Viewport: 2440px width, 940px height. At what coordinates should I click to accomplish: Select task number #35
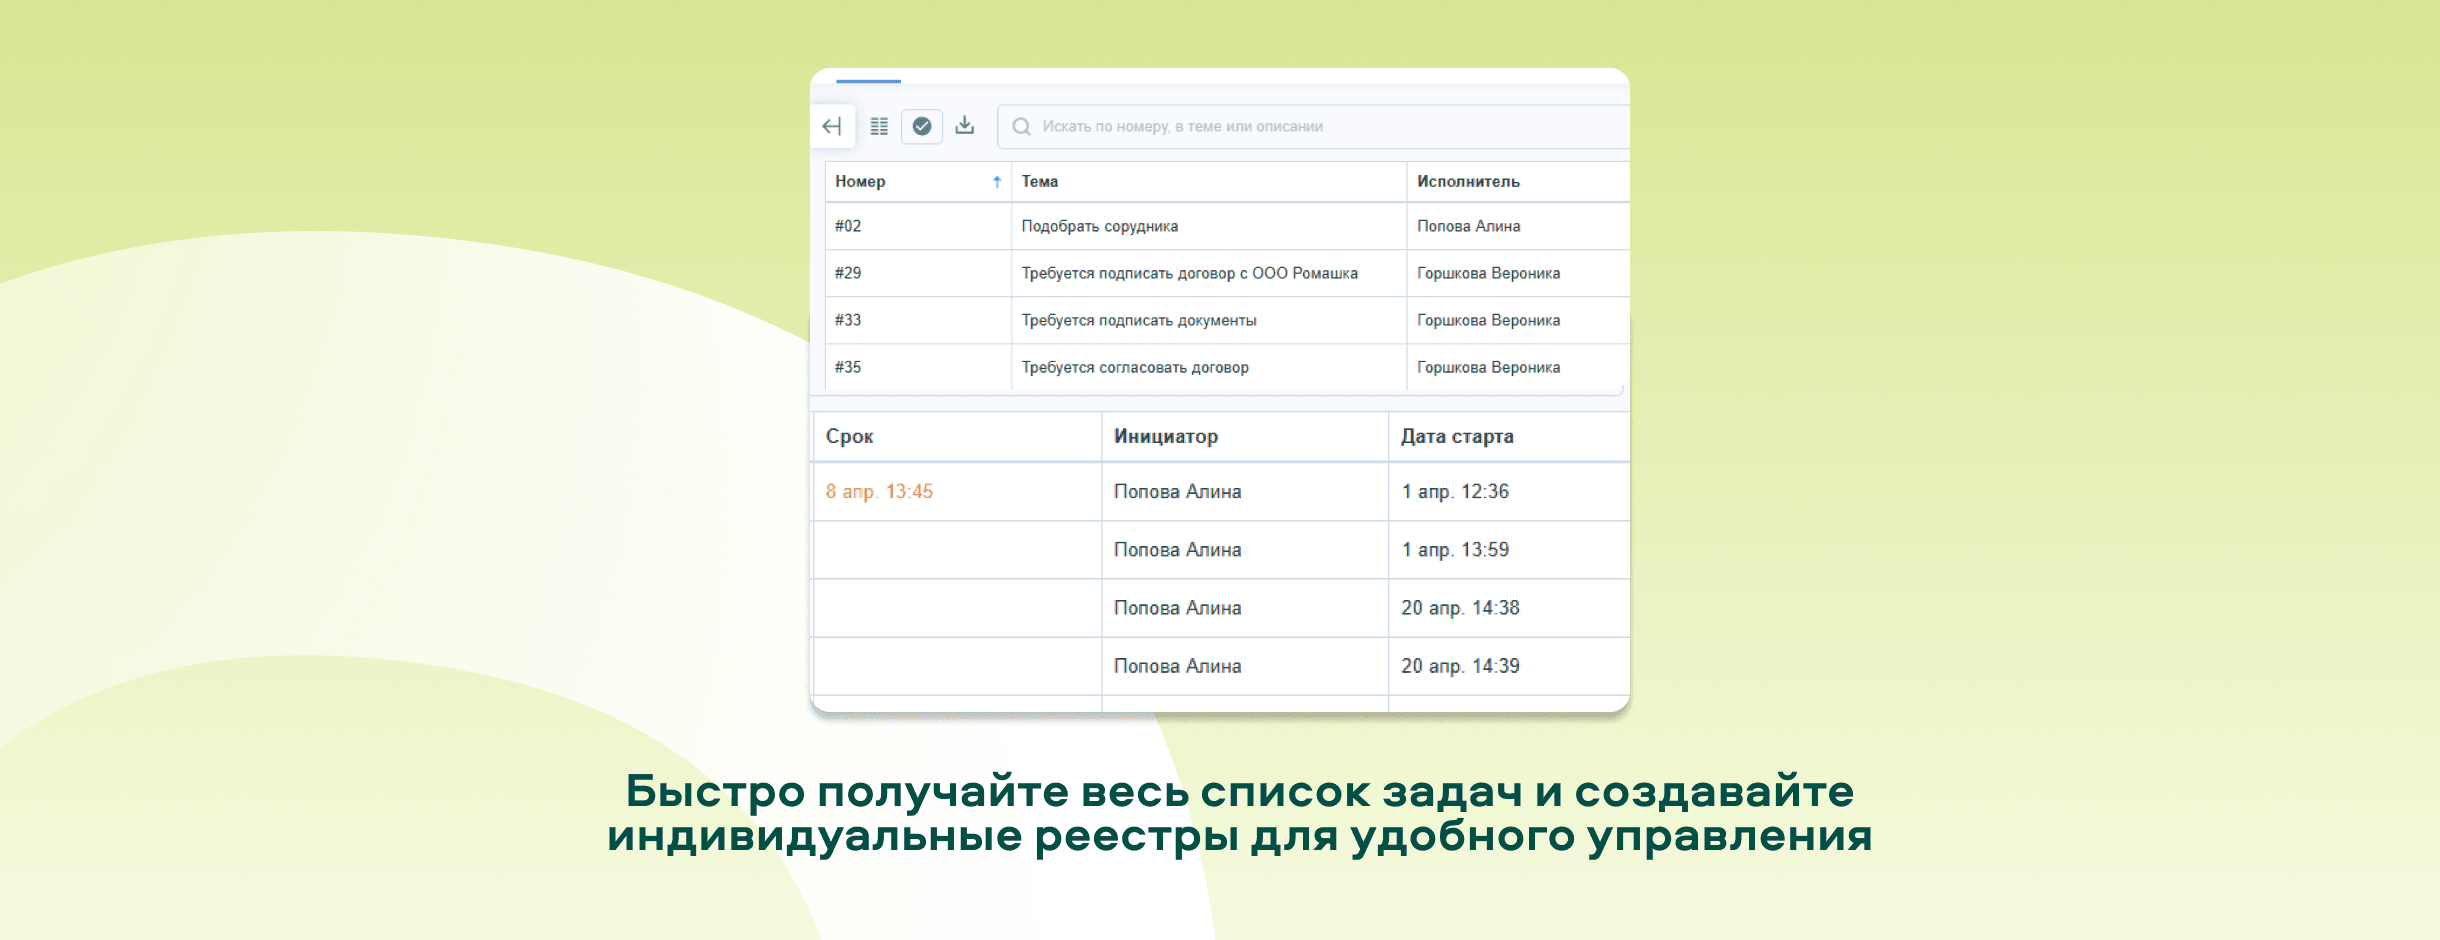tap(848, 367)
